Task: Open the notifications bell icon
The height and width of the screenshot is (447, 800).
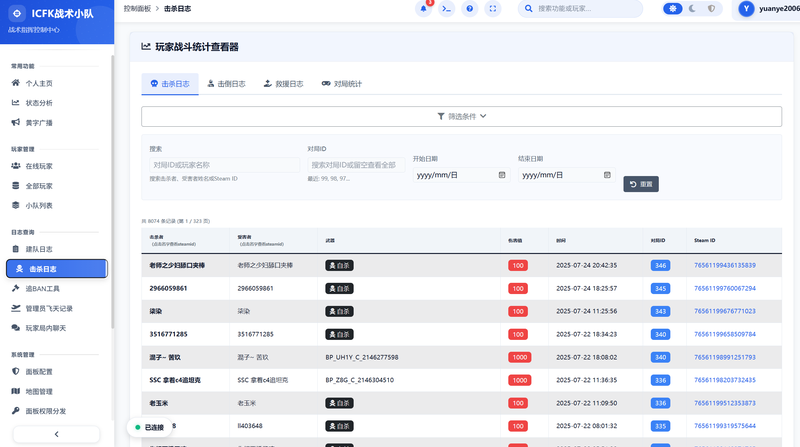Action: click(x=424, y=9)
